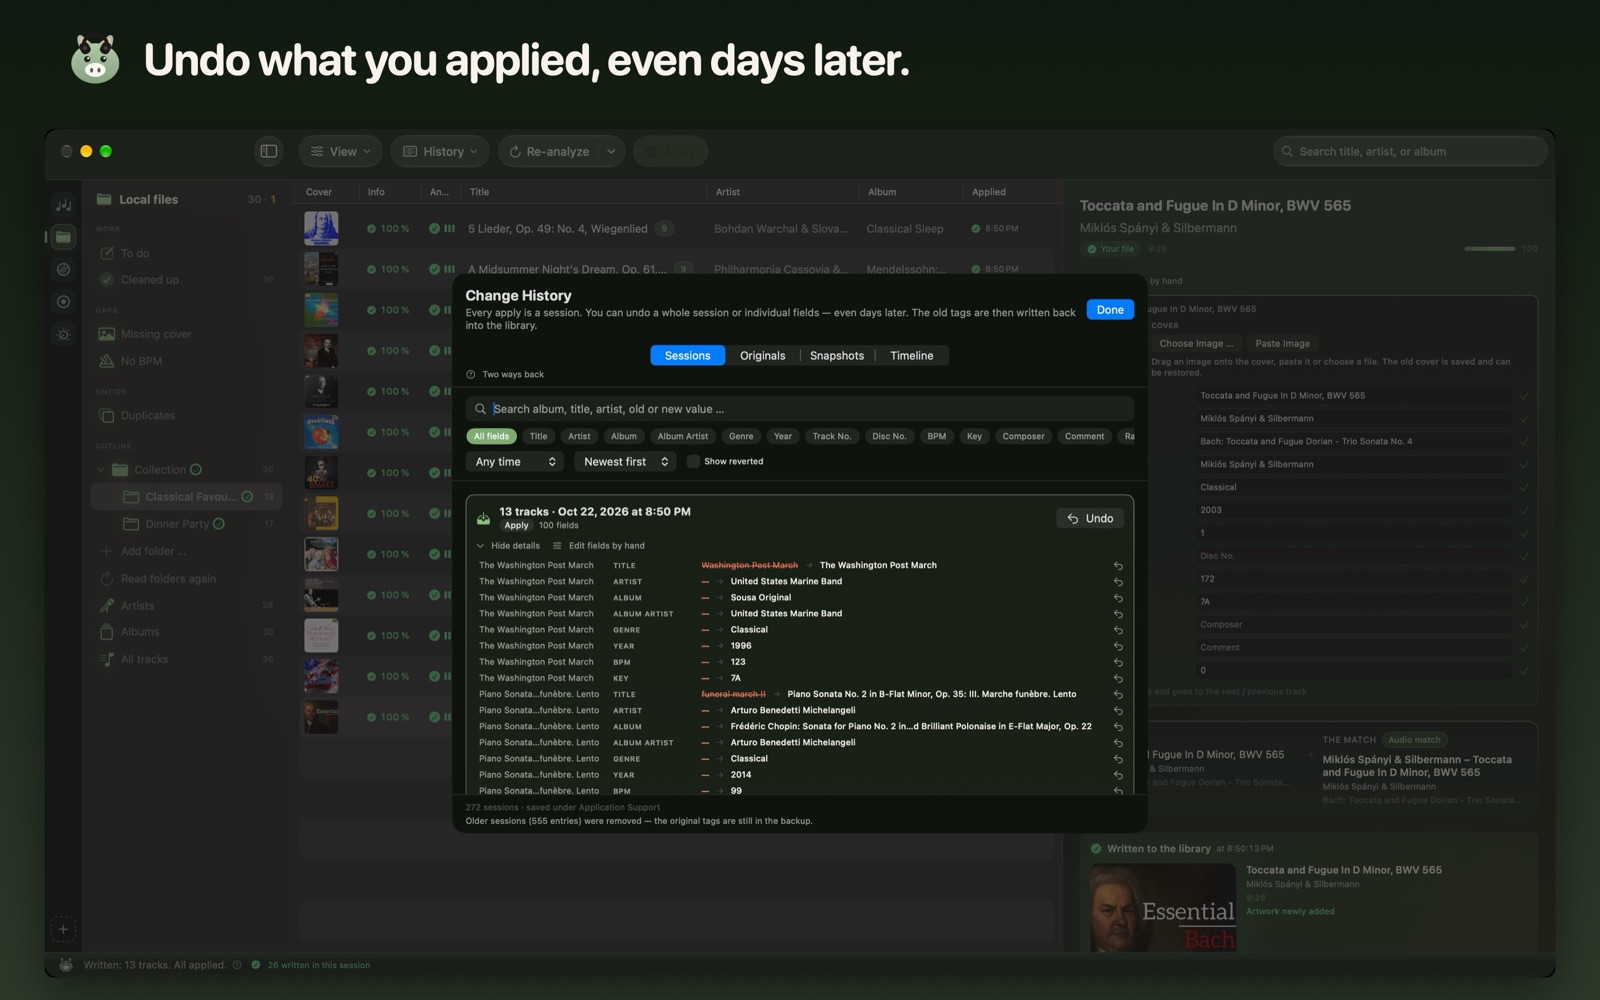Select the folder icon in the left rail
Screen dimensions: 1600x1000
tap(63, 238)
